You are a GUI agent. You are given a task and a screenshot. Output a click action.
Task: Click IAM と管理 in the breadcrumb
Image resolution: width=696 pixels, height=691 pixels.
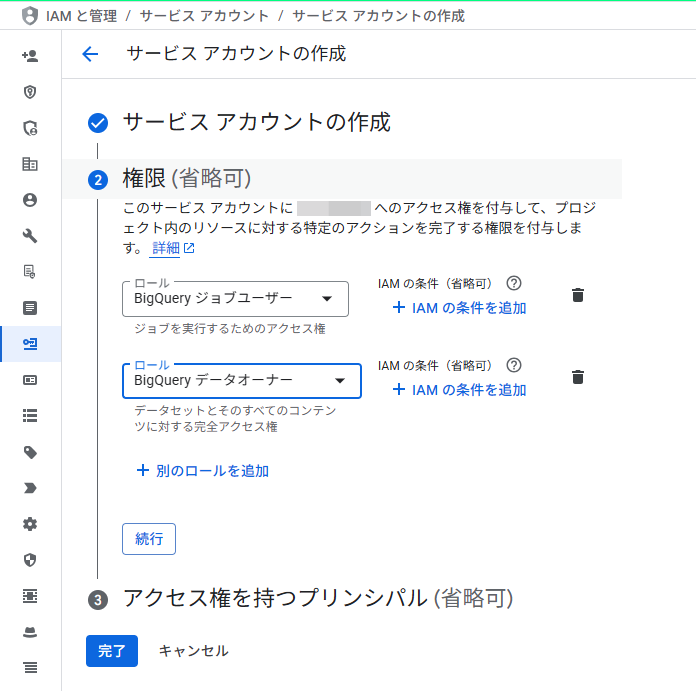(x=81, y=16)
